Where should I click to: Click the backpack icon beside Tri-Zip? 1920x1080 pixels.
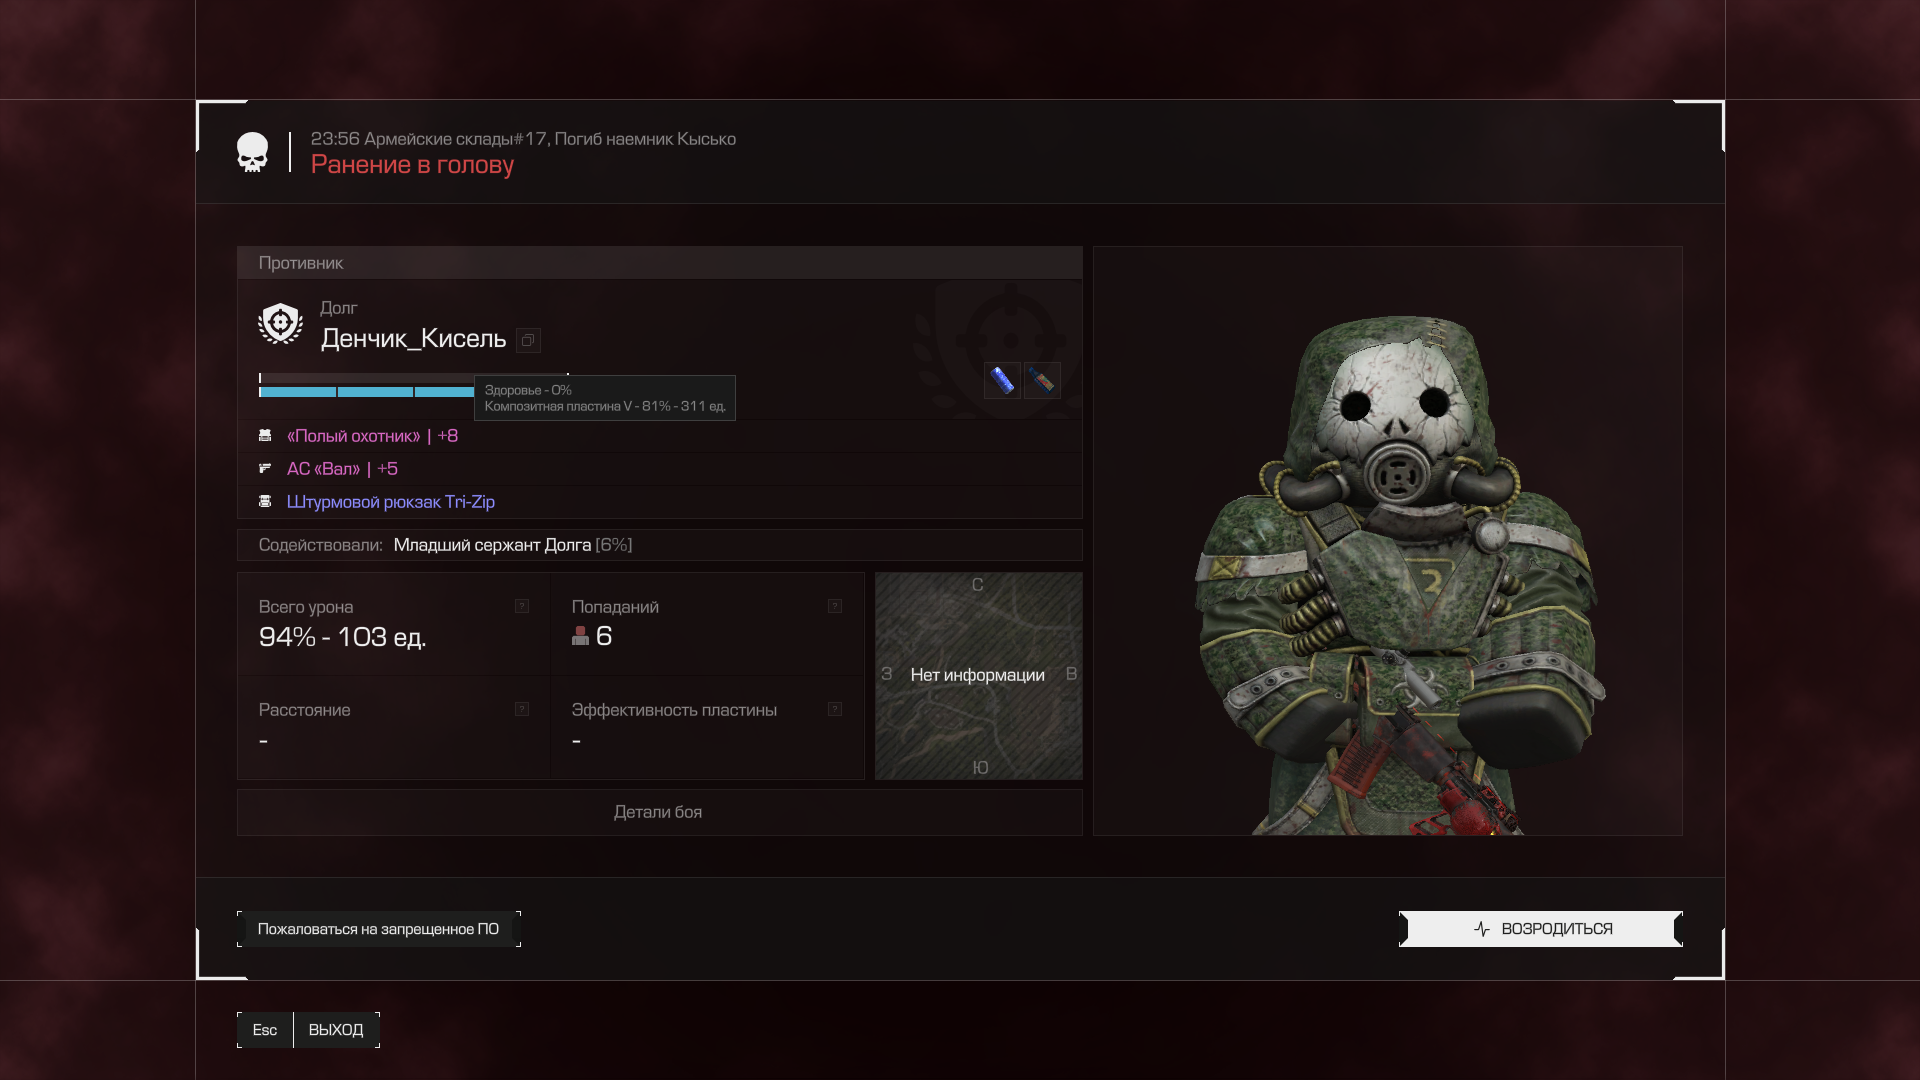click(x=265, y=501)
